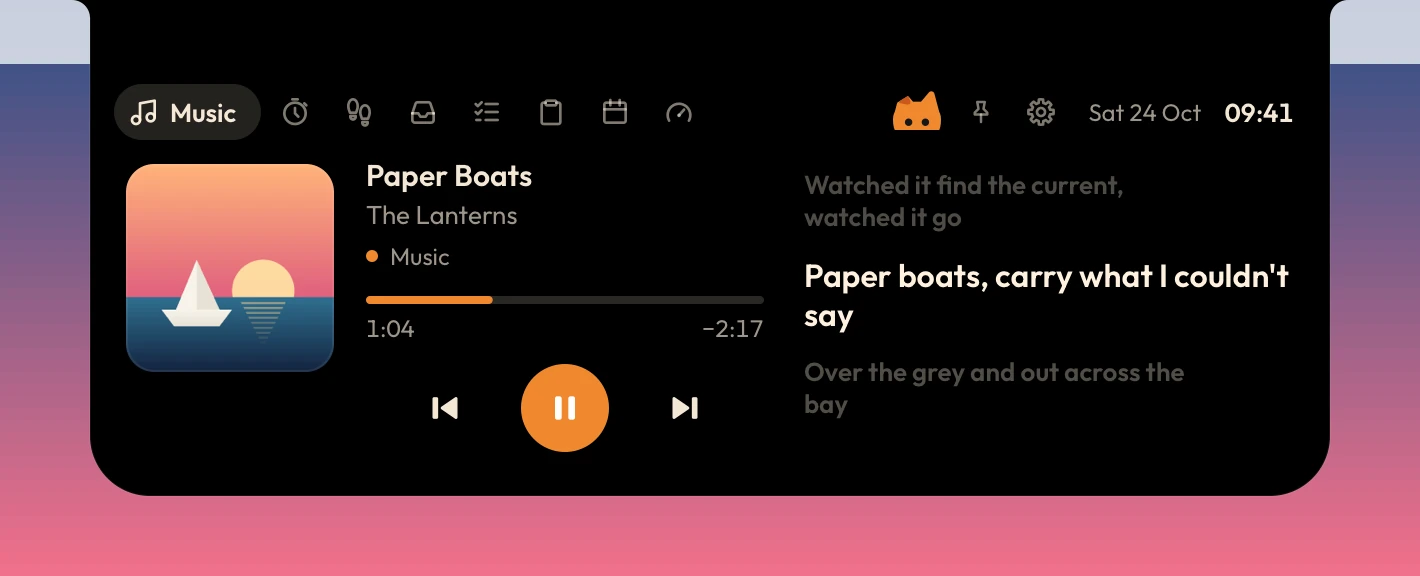Click the Paper Boats album artwork
This screenshot has width=1420, height=576.
[x=230, y=268]
